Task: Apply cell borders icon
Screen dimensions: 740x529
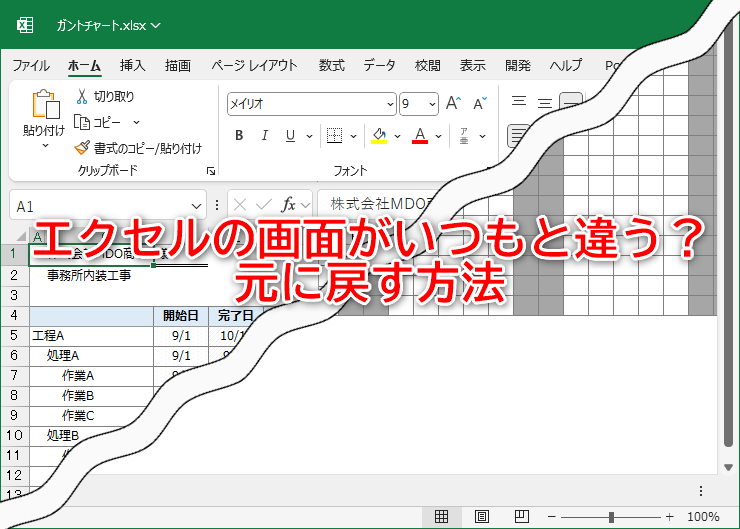Action: (335, 136)
